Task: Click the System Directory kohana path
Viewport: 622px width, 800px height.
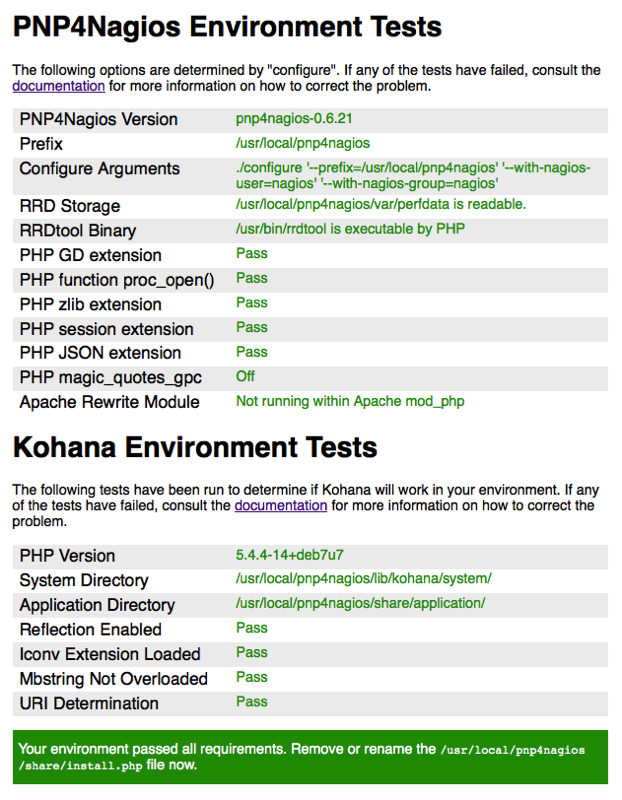Action: (x=363, y=580)
